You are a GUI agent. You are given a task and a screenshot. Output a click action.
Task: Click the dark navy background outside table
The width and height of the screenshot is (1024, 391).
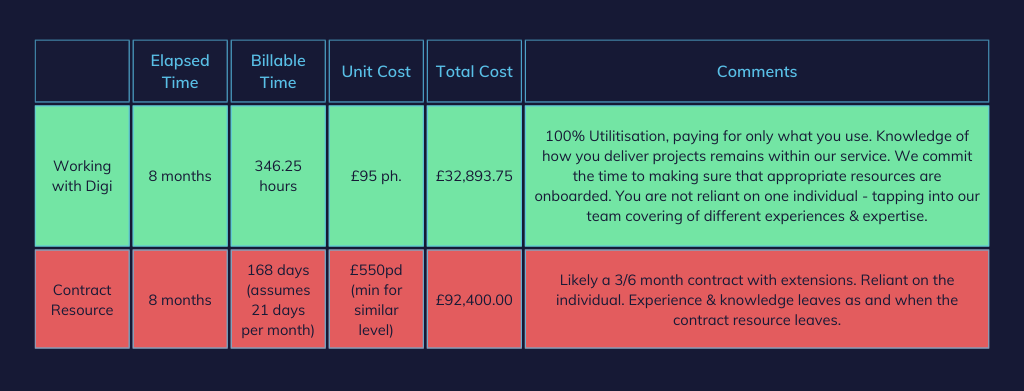click(512, 372)
